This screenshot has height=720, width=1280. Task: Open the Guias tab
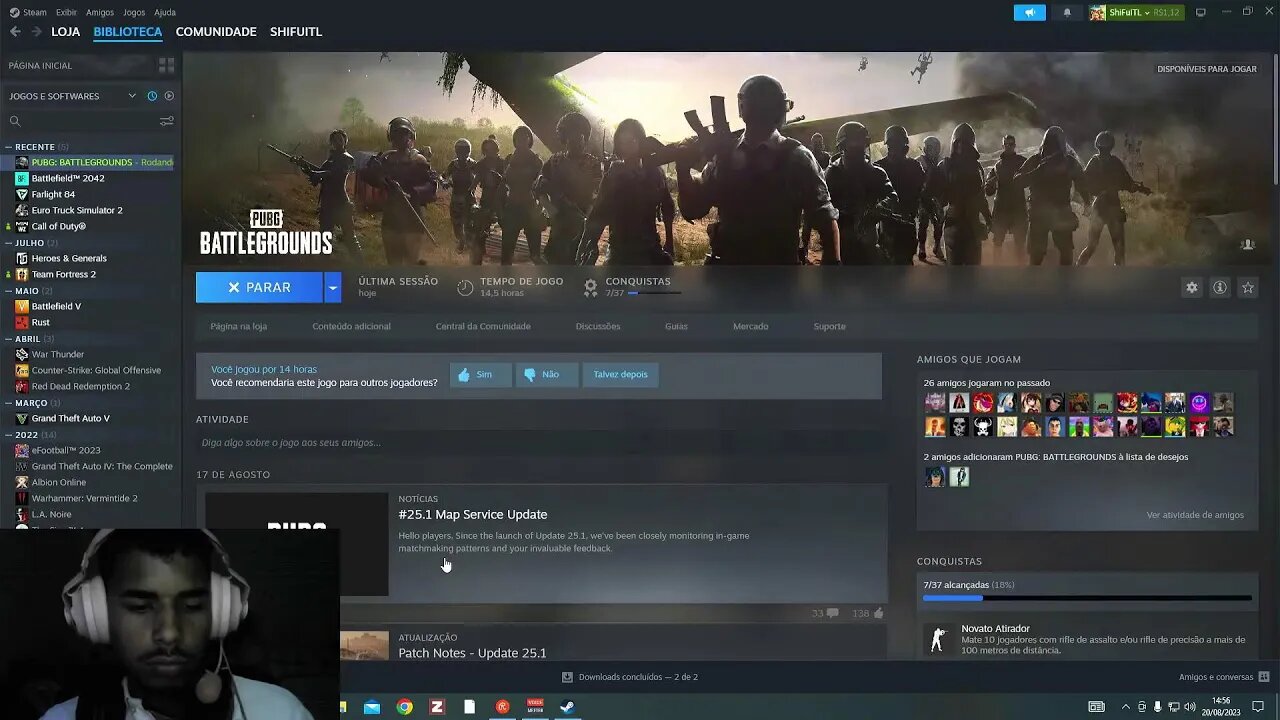coord(676,326)
